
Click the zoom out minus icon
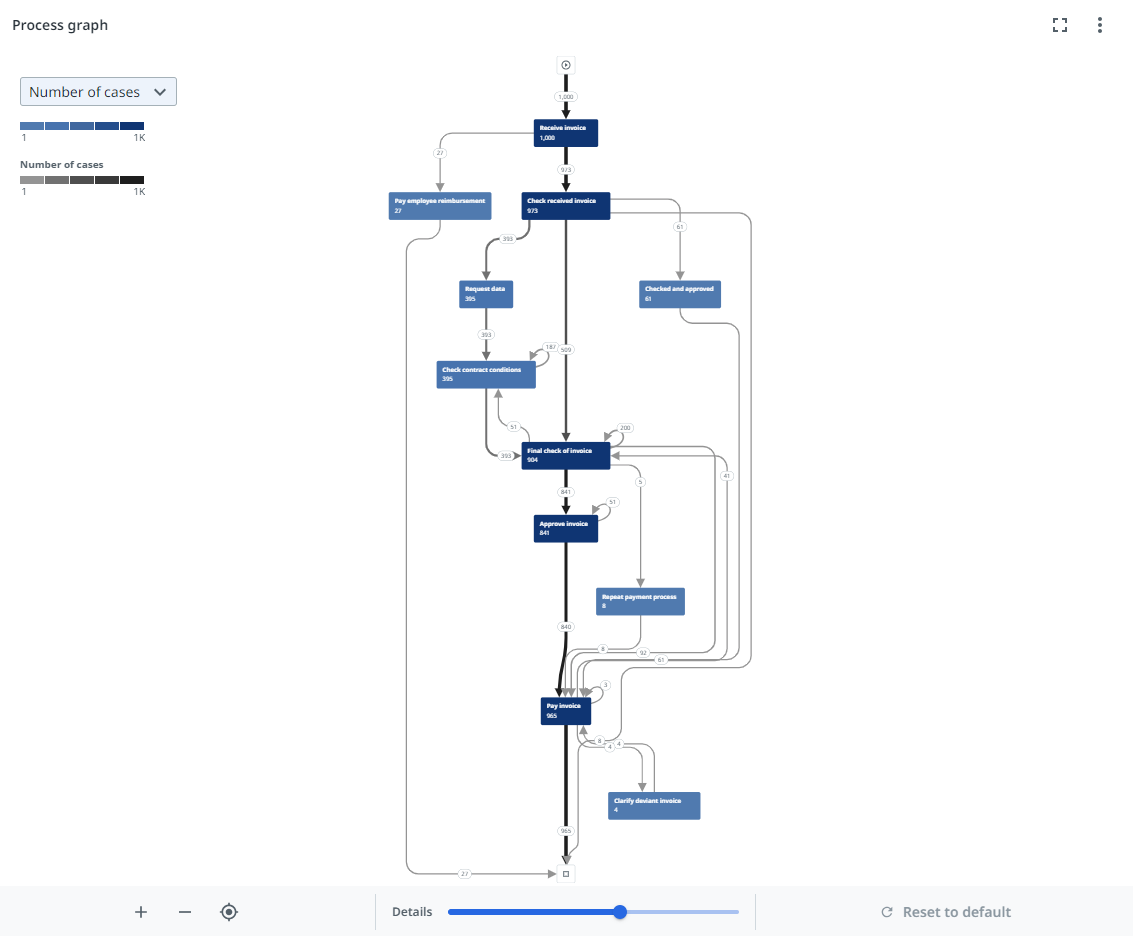(x=184, y=912)
